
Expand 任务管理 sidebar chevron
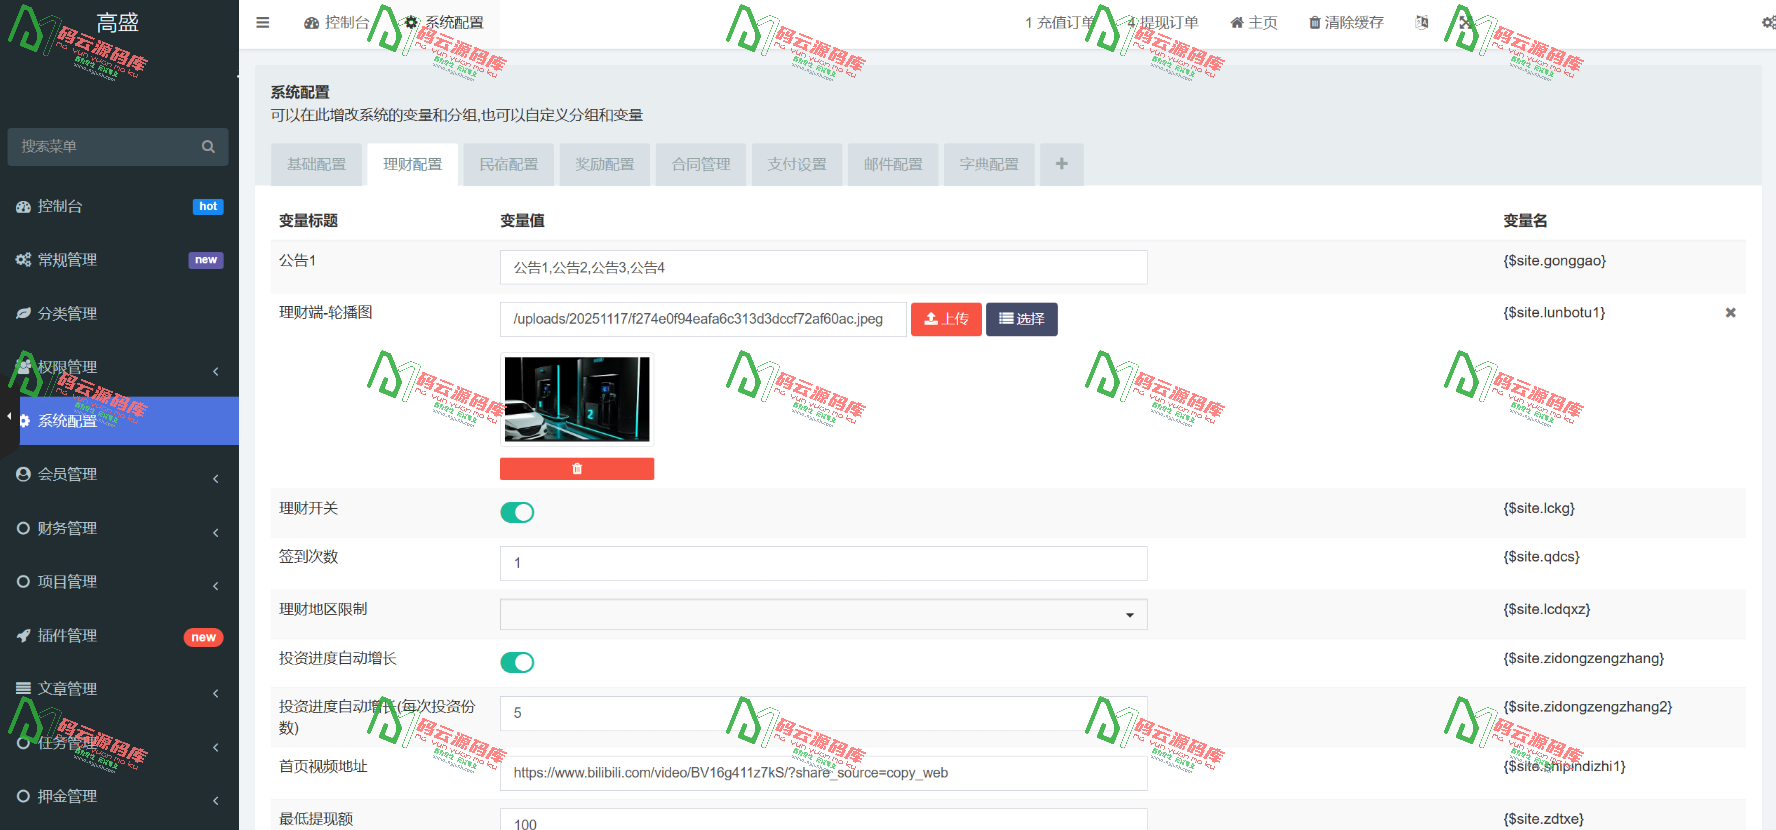[216, 747]
